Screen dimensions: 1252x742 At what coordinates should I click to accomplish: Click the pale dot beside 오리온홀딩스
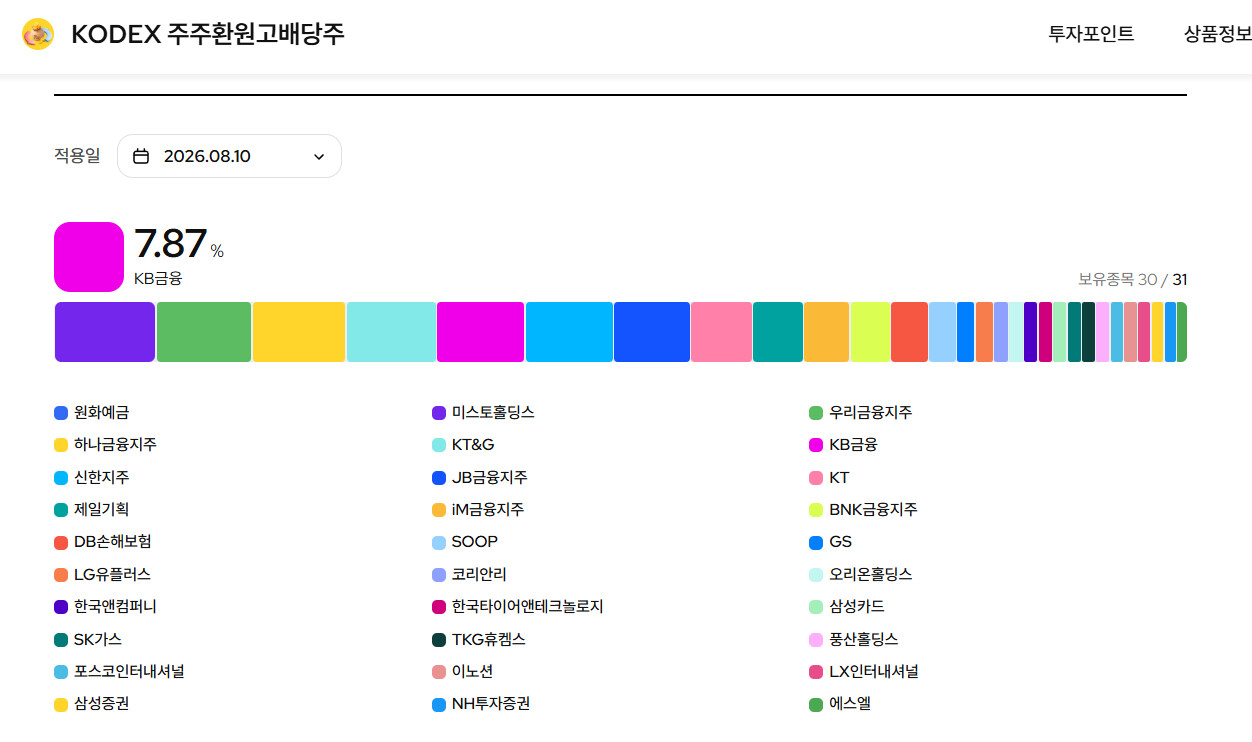click(x=816, y=575)
